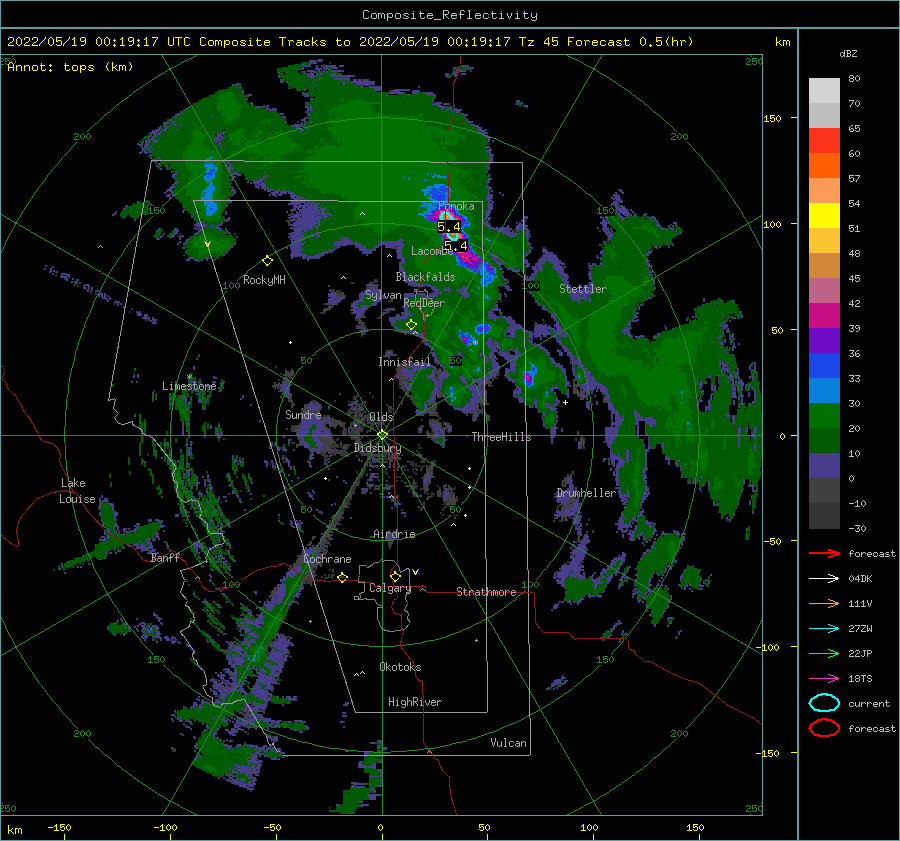Click the dBZ legend heading

(x=848, y=53)
